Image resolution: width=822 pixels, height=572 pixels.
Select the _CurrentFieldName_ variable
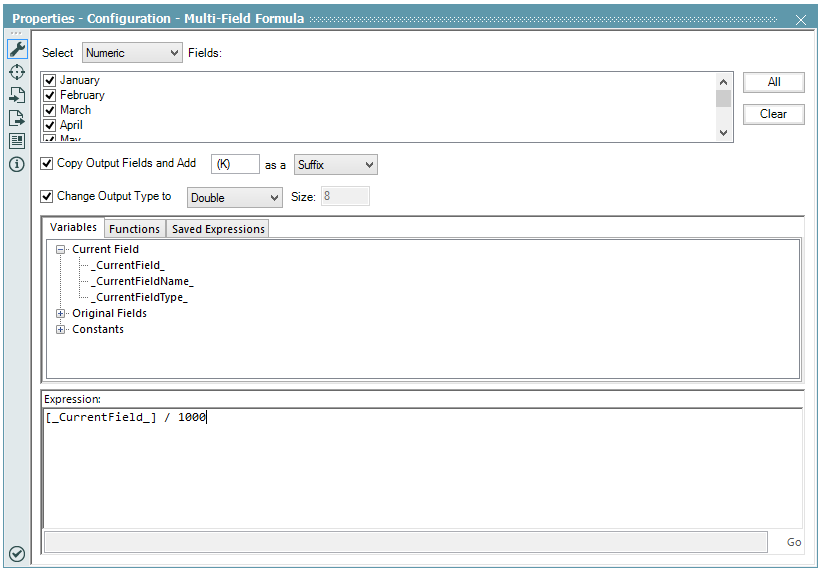(x=142, y=282)
